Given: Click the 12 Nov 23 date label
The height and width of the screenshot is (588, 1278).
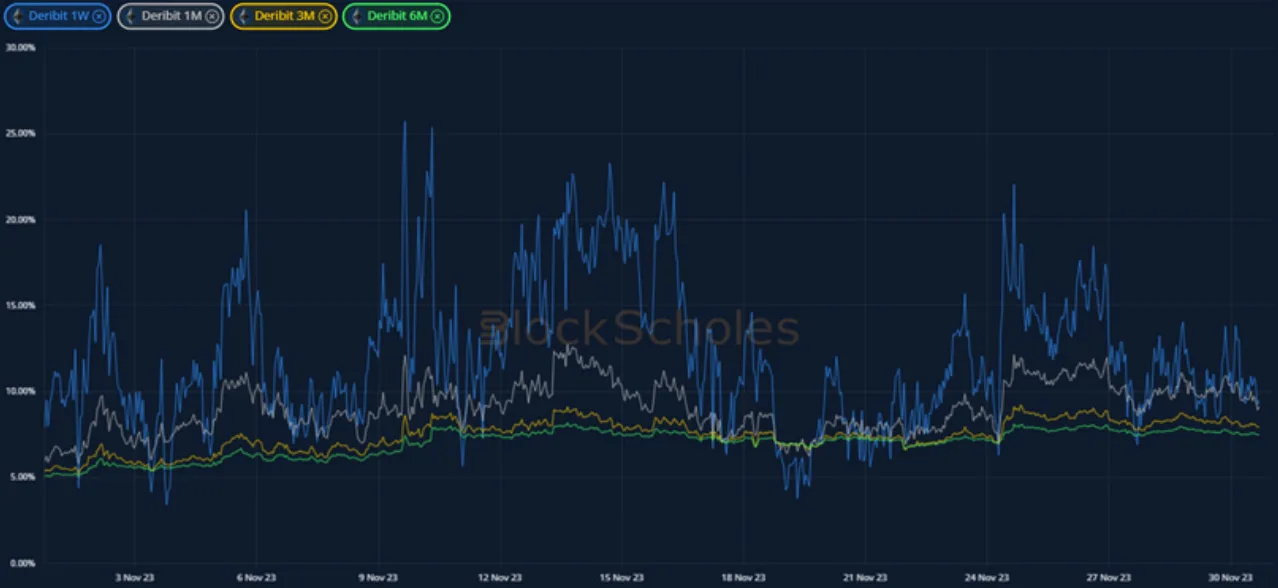Looking at the screenshot, I should point(500,577).
